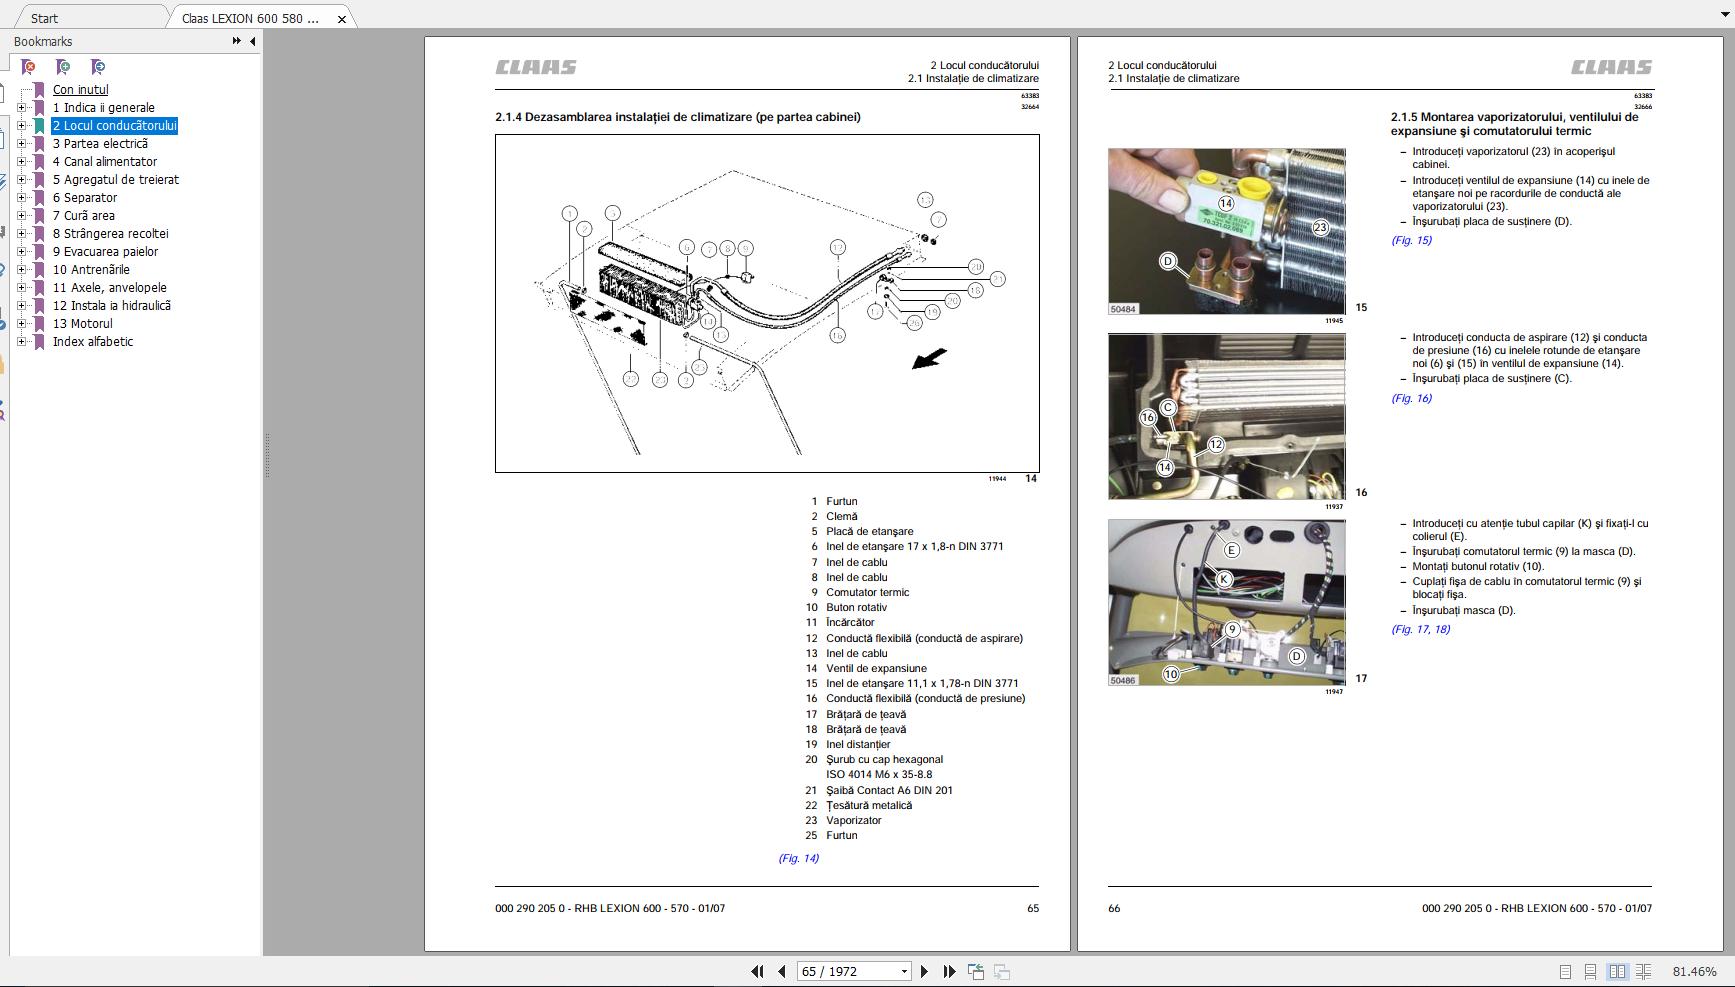This screenshot has width=1735, height=987.
Task: Go to the previous page
Action: pyautogui.click(x=782, y=971)
